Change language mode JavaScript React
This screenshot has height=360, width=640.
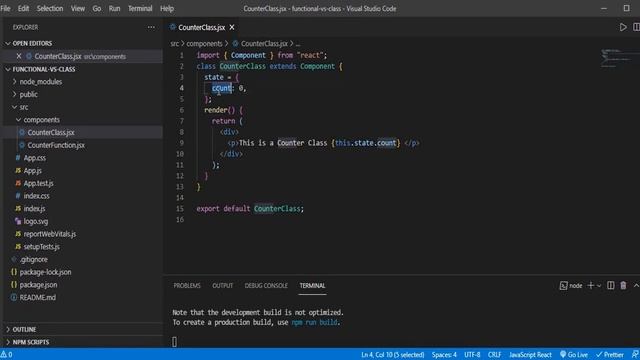coord(530,355)
